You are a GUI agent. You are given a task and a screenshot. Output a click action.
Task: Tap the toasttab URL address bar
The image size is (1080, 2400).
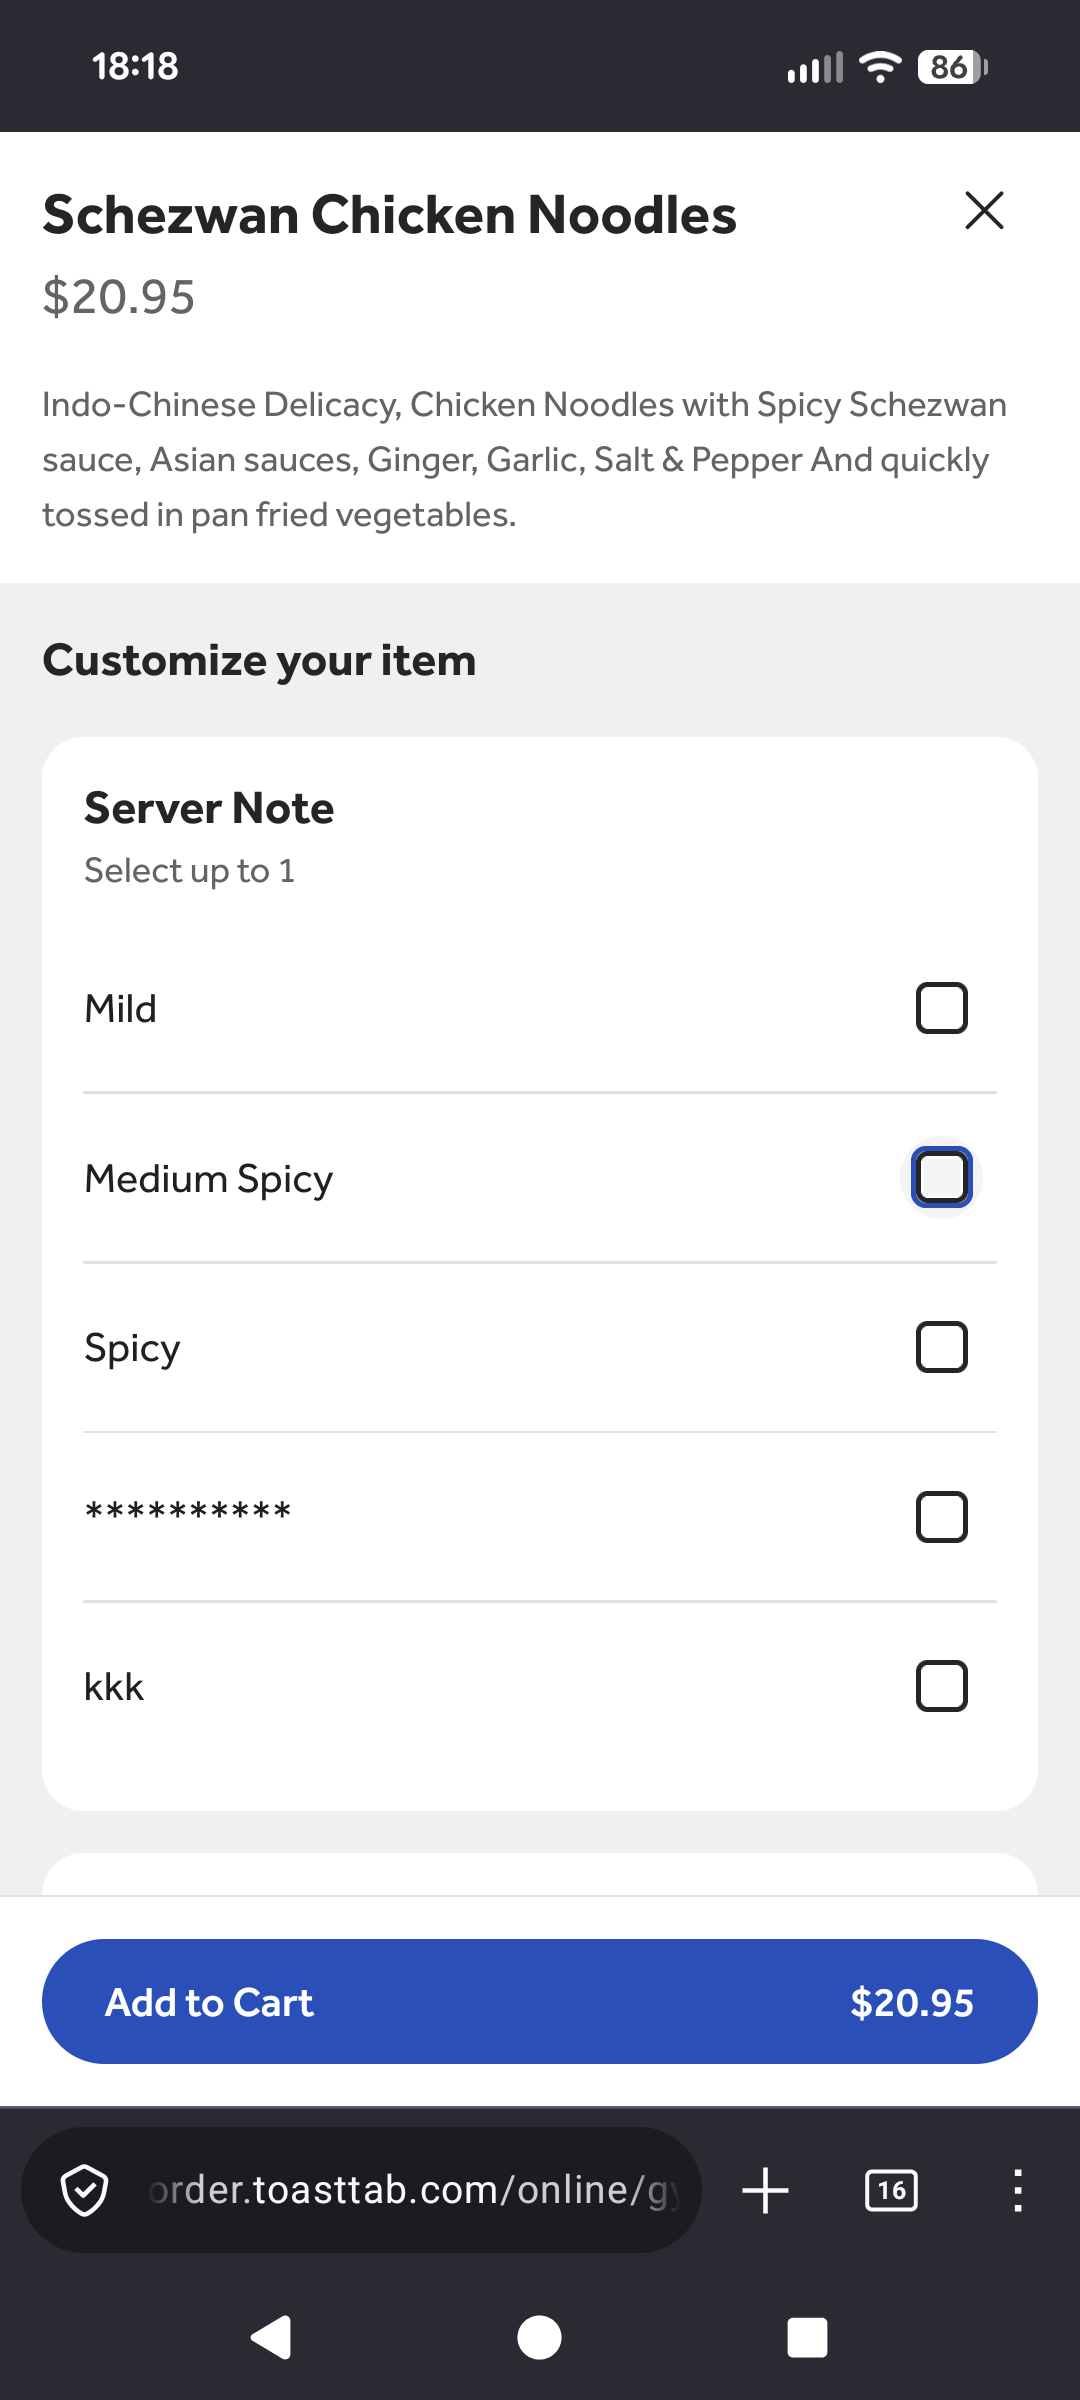tap(410, 2190)
